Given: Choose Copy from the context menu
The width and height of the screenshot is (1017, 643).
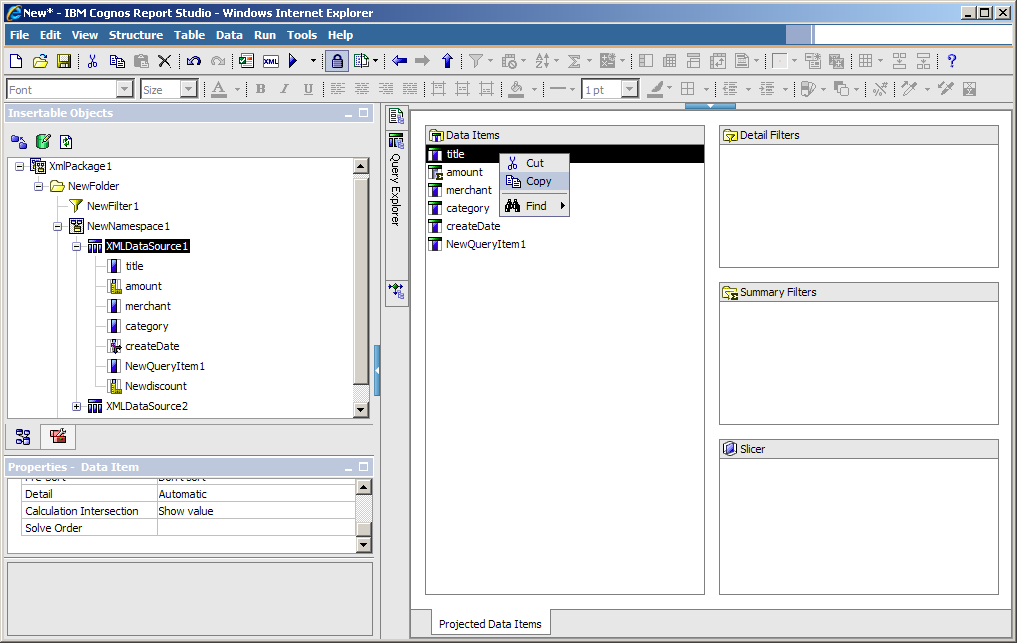Looking at the screenshot, I should tap(534, 181).
